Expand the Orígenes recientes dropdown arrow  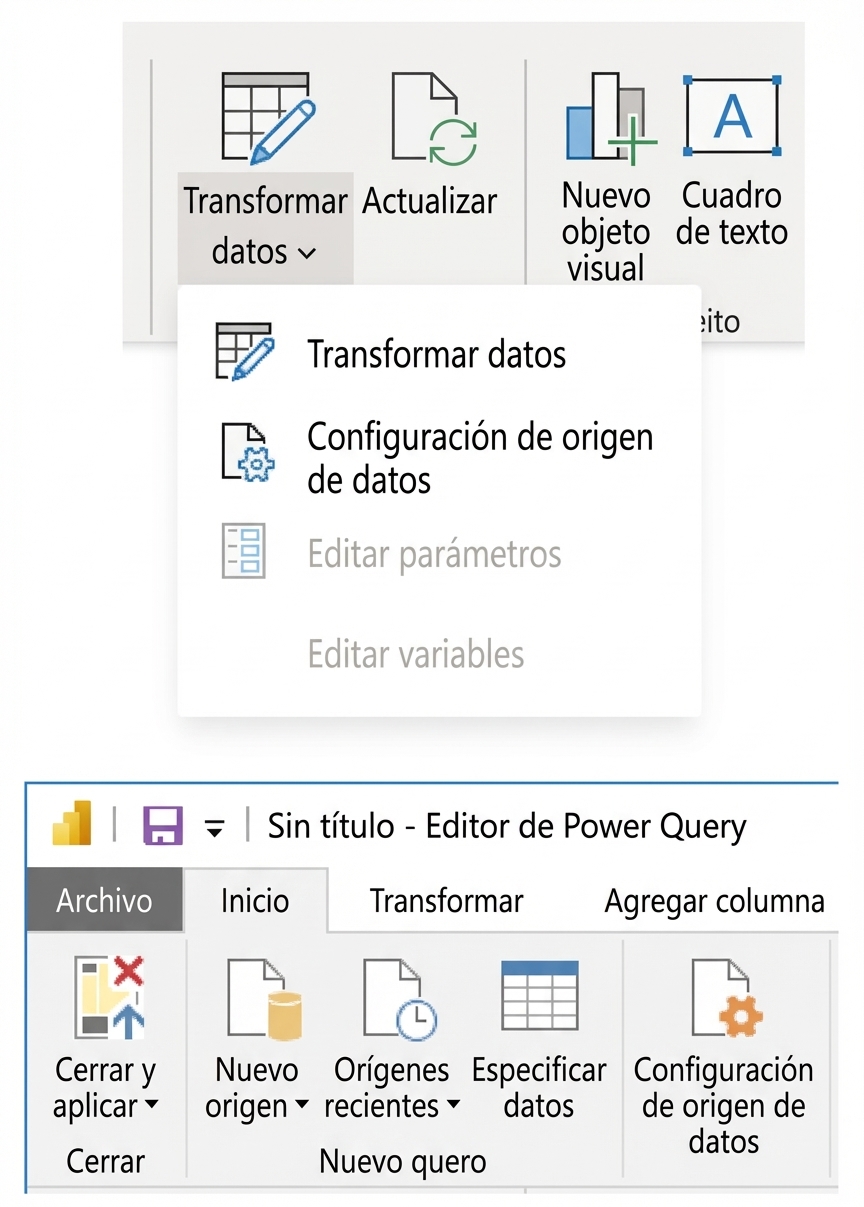452,1106
